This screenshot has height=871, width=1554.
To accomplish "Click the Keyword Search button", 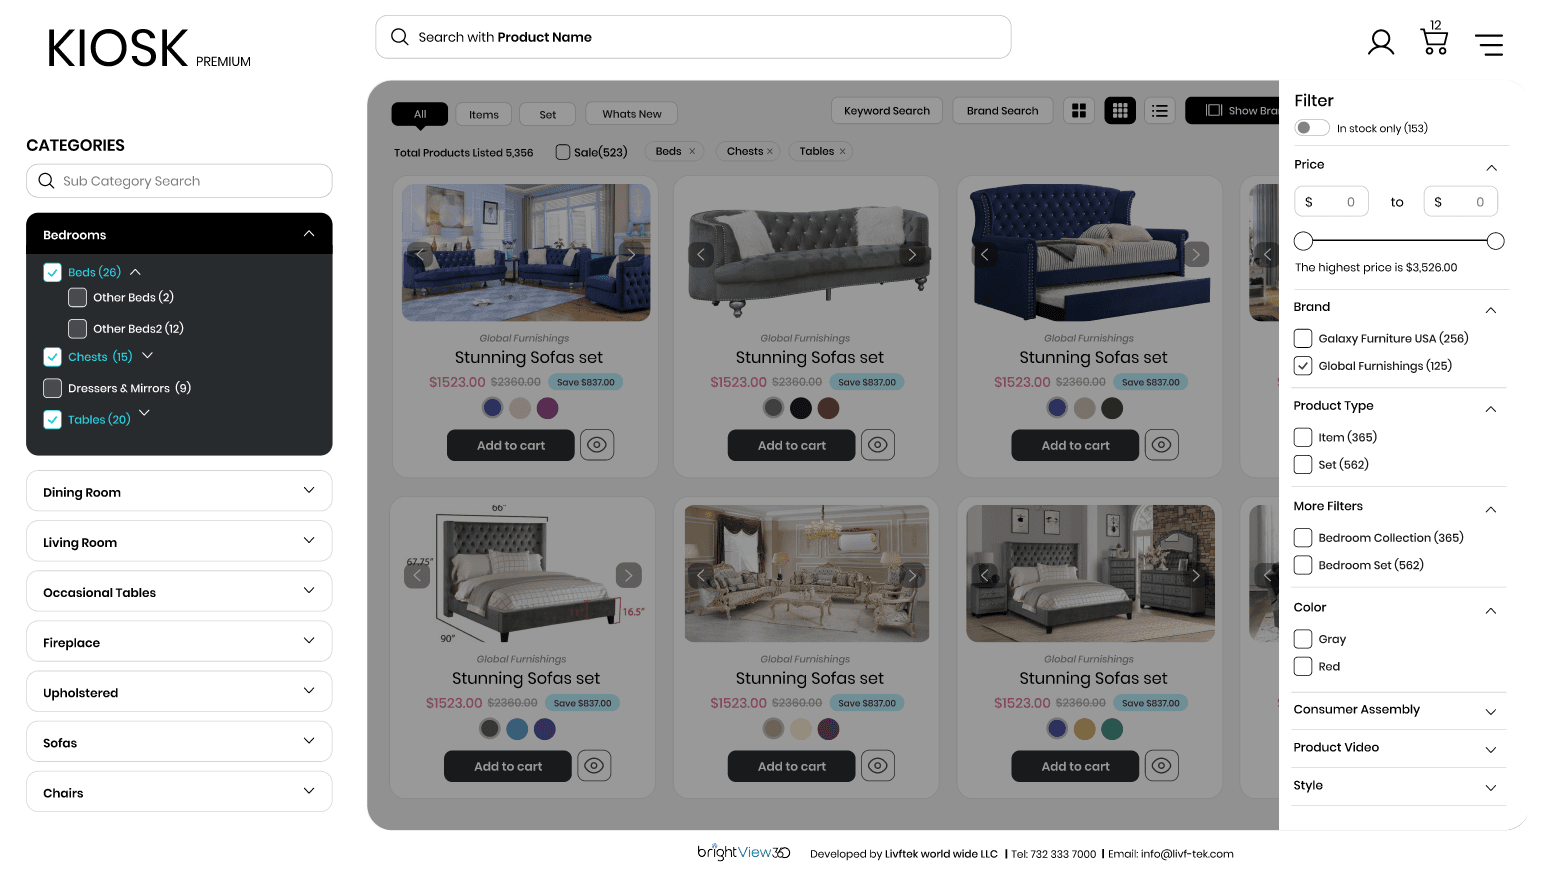I will 887,111.
